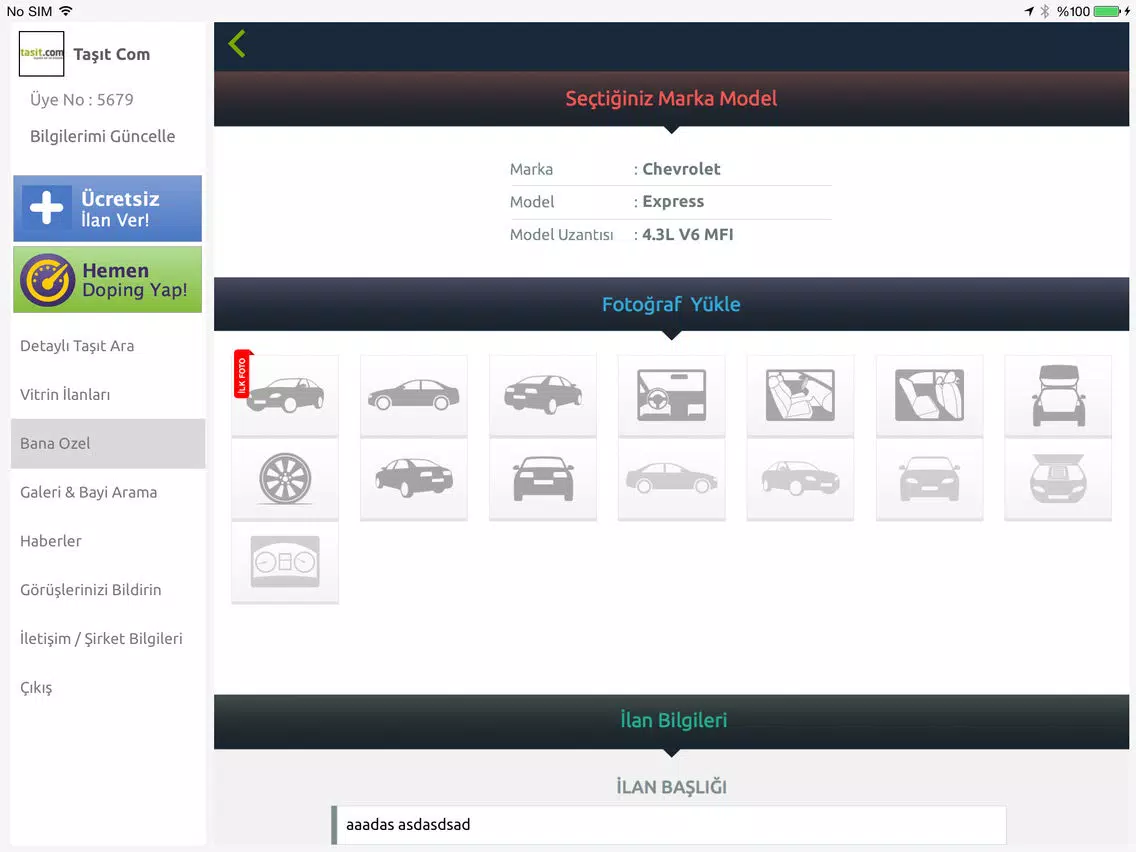1136x852 pixels.
Task: Select the open hood engine photo slot
Action: pos(1058,479)
